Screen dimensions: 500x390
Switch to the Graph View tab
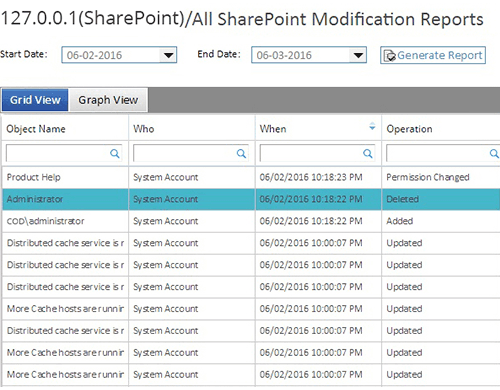click(x=108, y=100)
